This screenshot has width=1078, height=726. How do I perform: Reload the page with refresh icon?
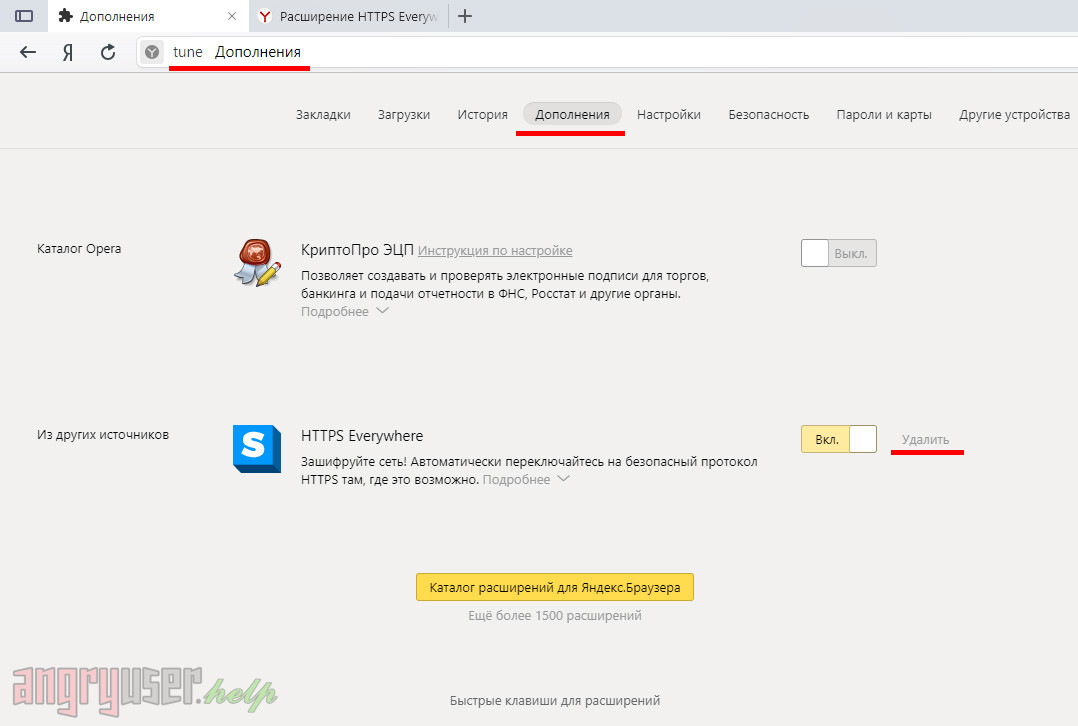tap(108, 52)
